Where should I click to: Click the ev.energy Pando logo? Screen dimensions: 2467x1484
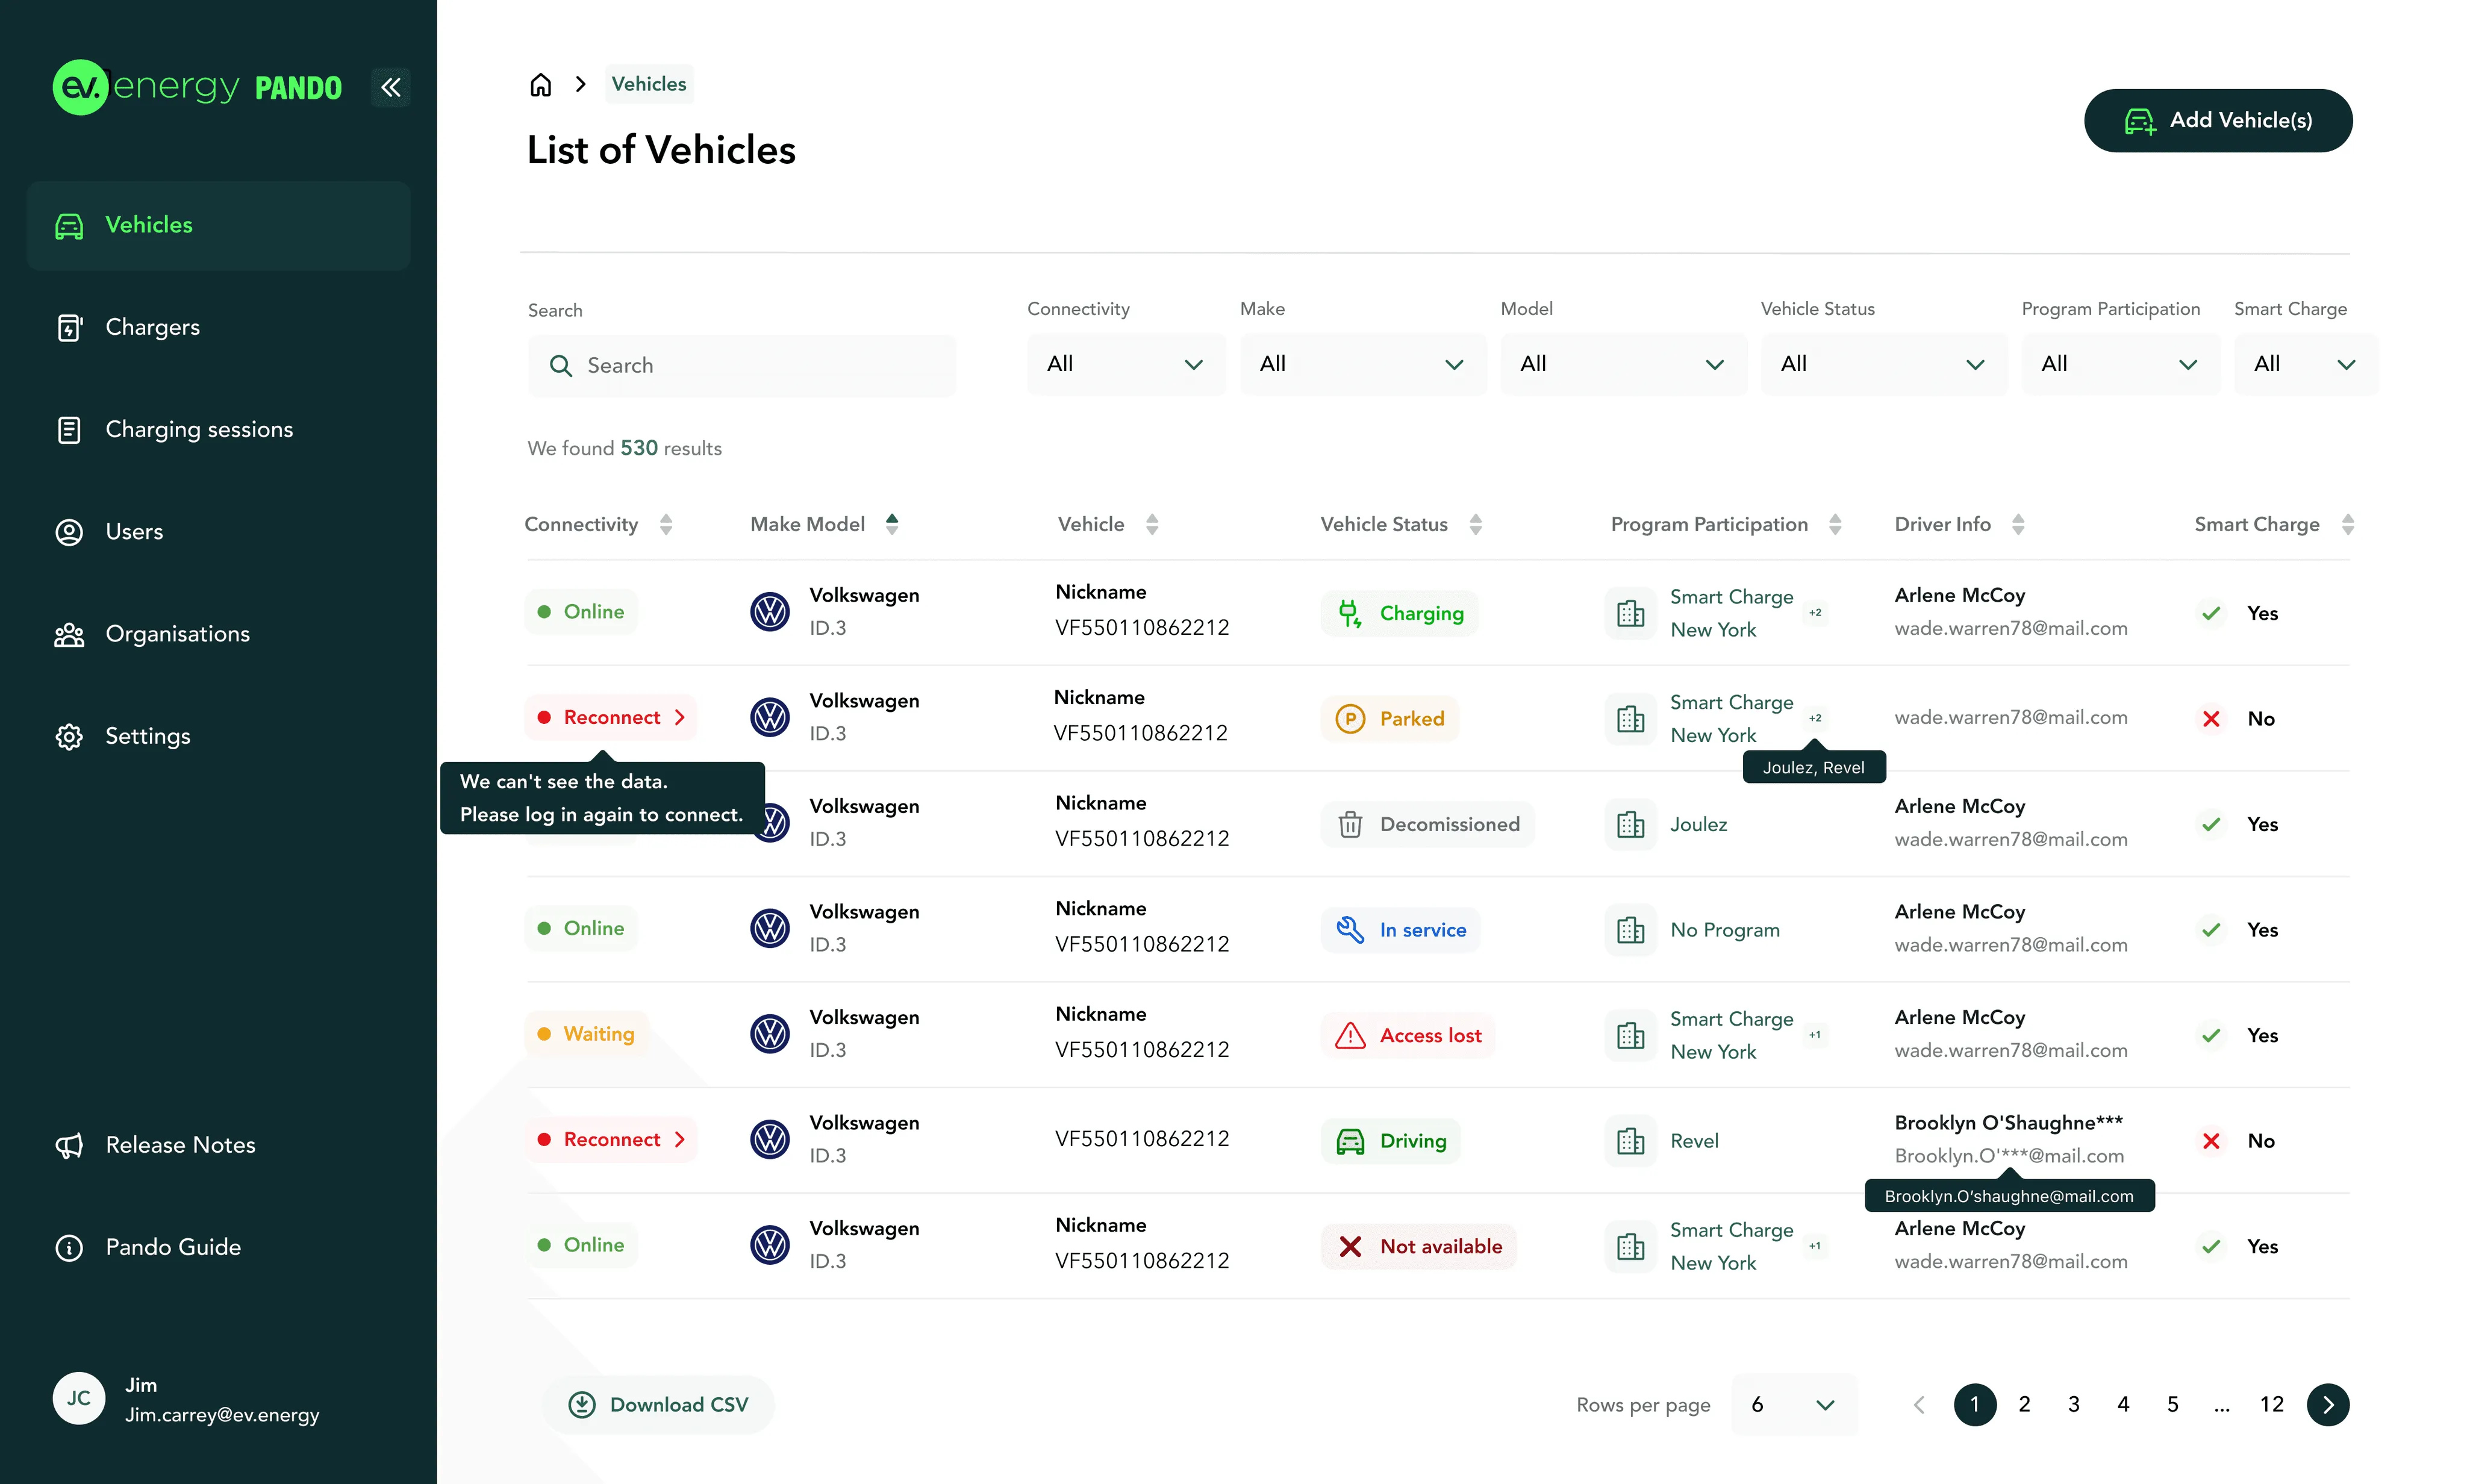(197, 87)
